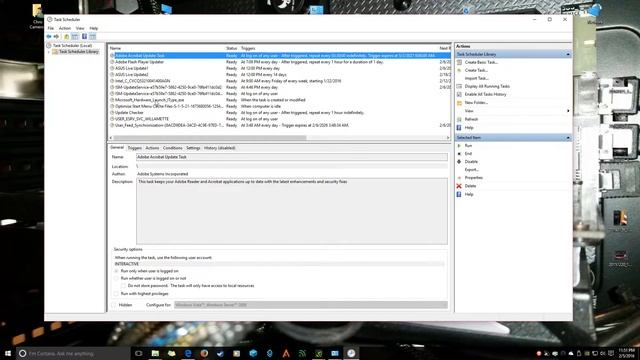Viewport: 640px width, 360px height.
Task: Select the ASUS Live Update1 task row
Action: point(280,68)
